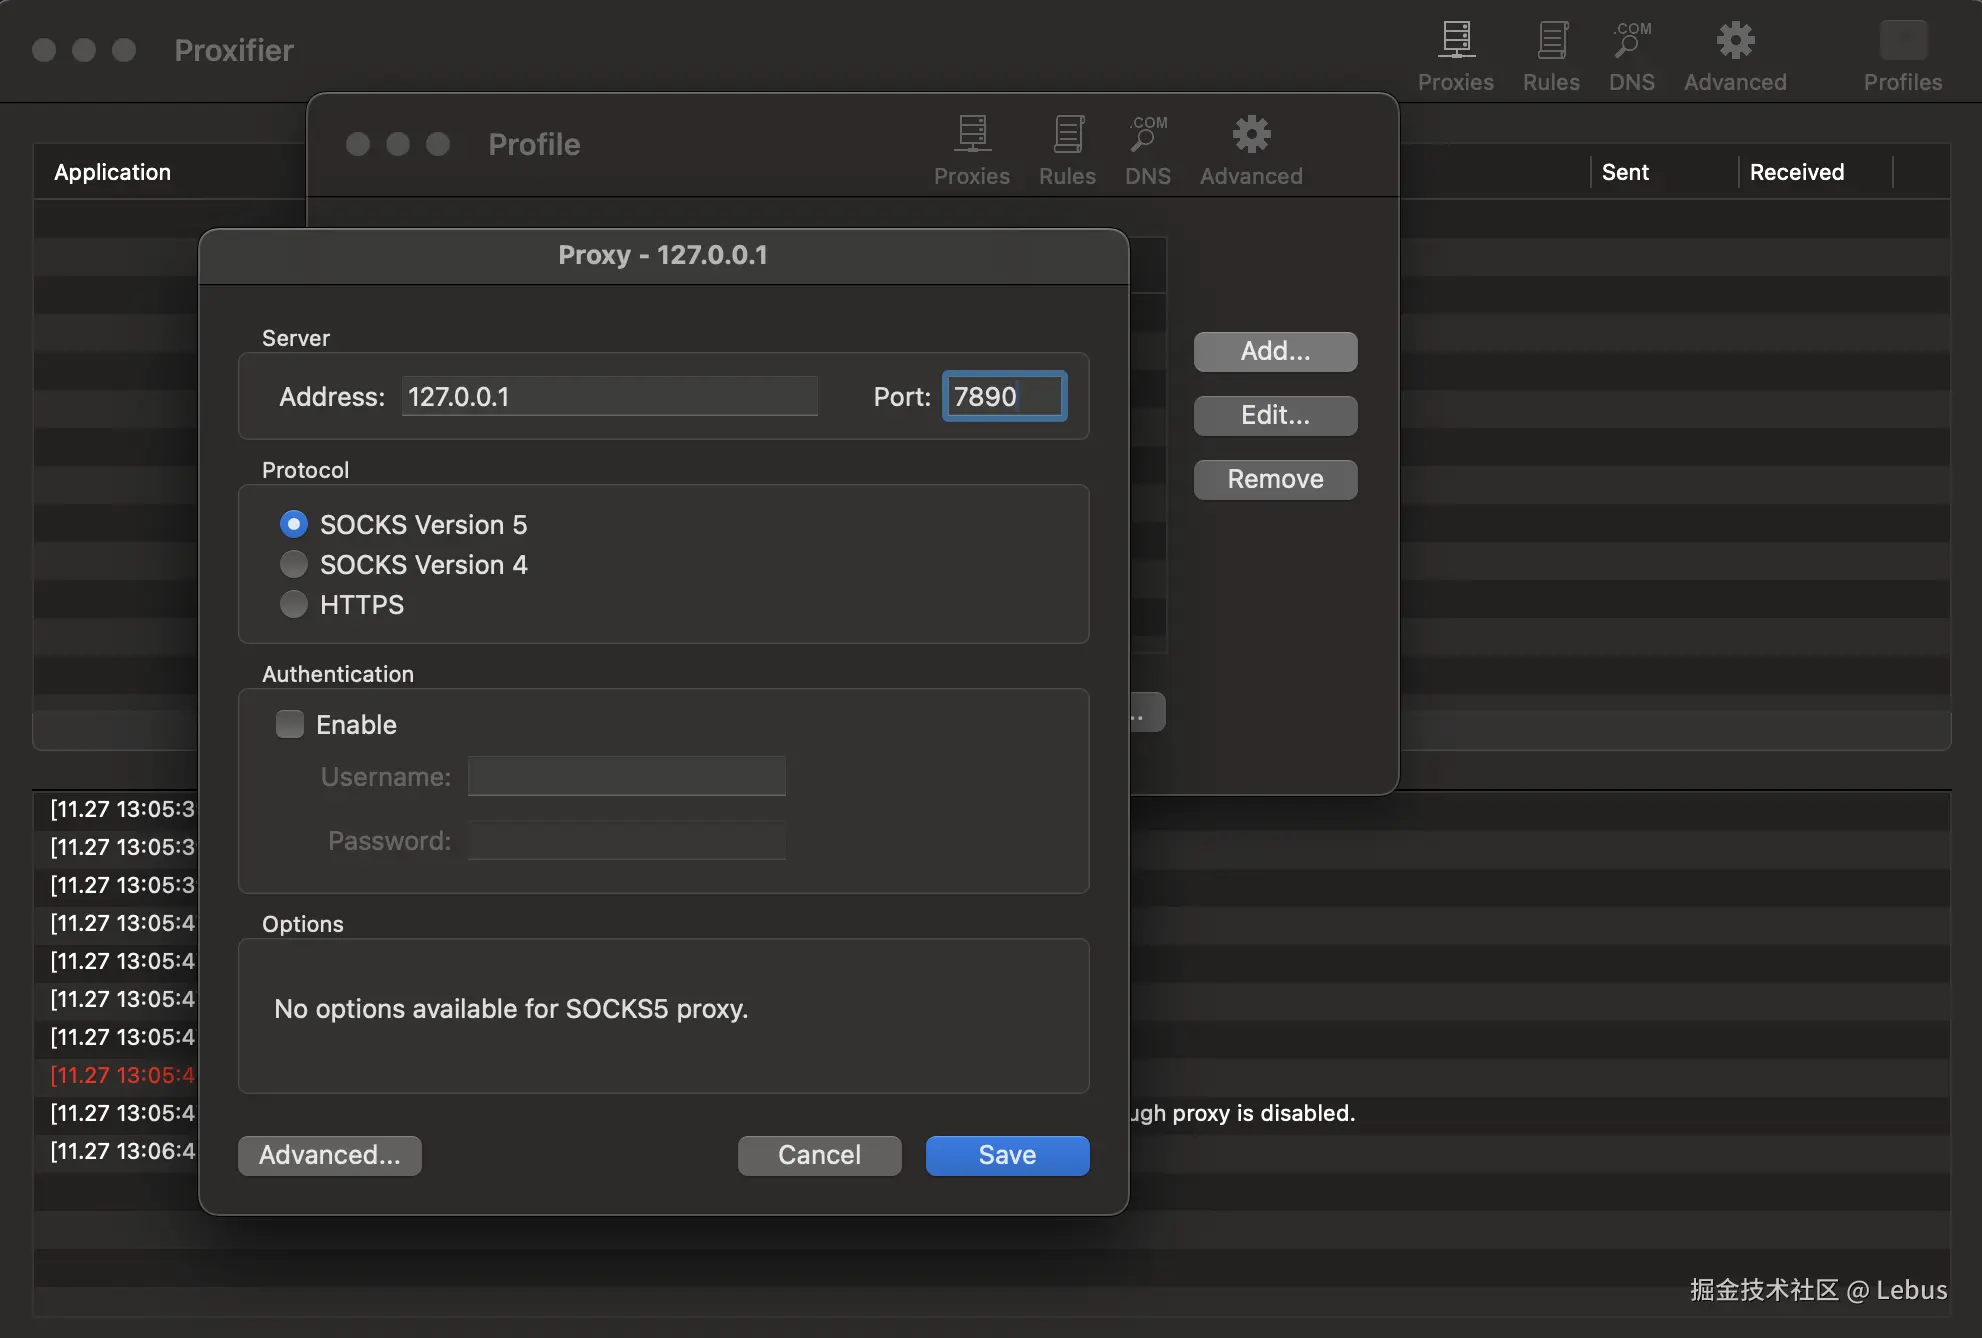Image resolution: width=1982 pixels, height=1338 pixels.
Task: Click Rules icon in Profile window
Action: [1067, 150]
